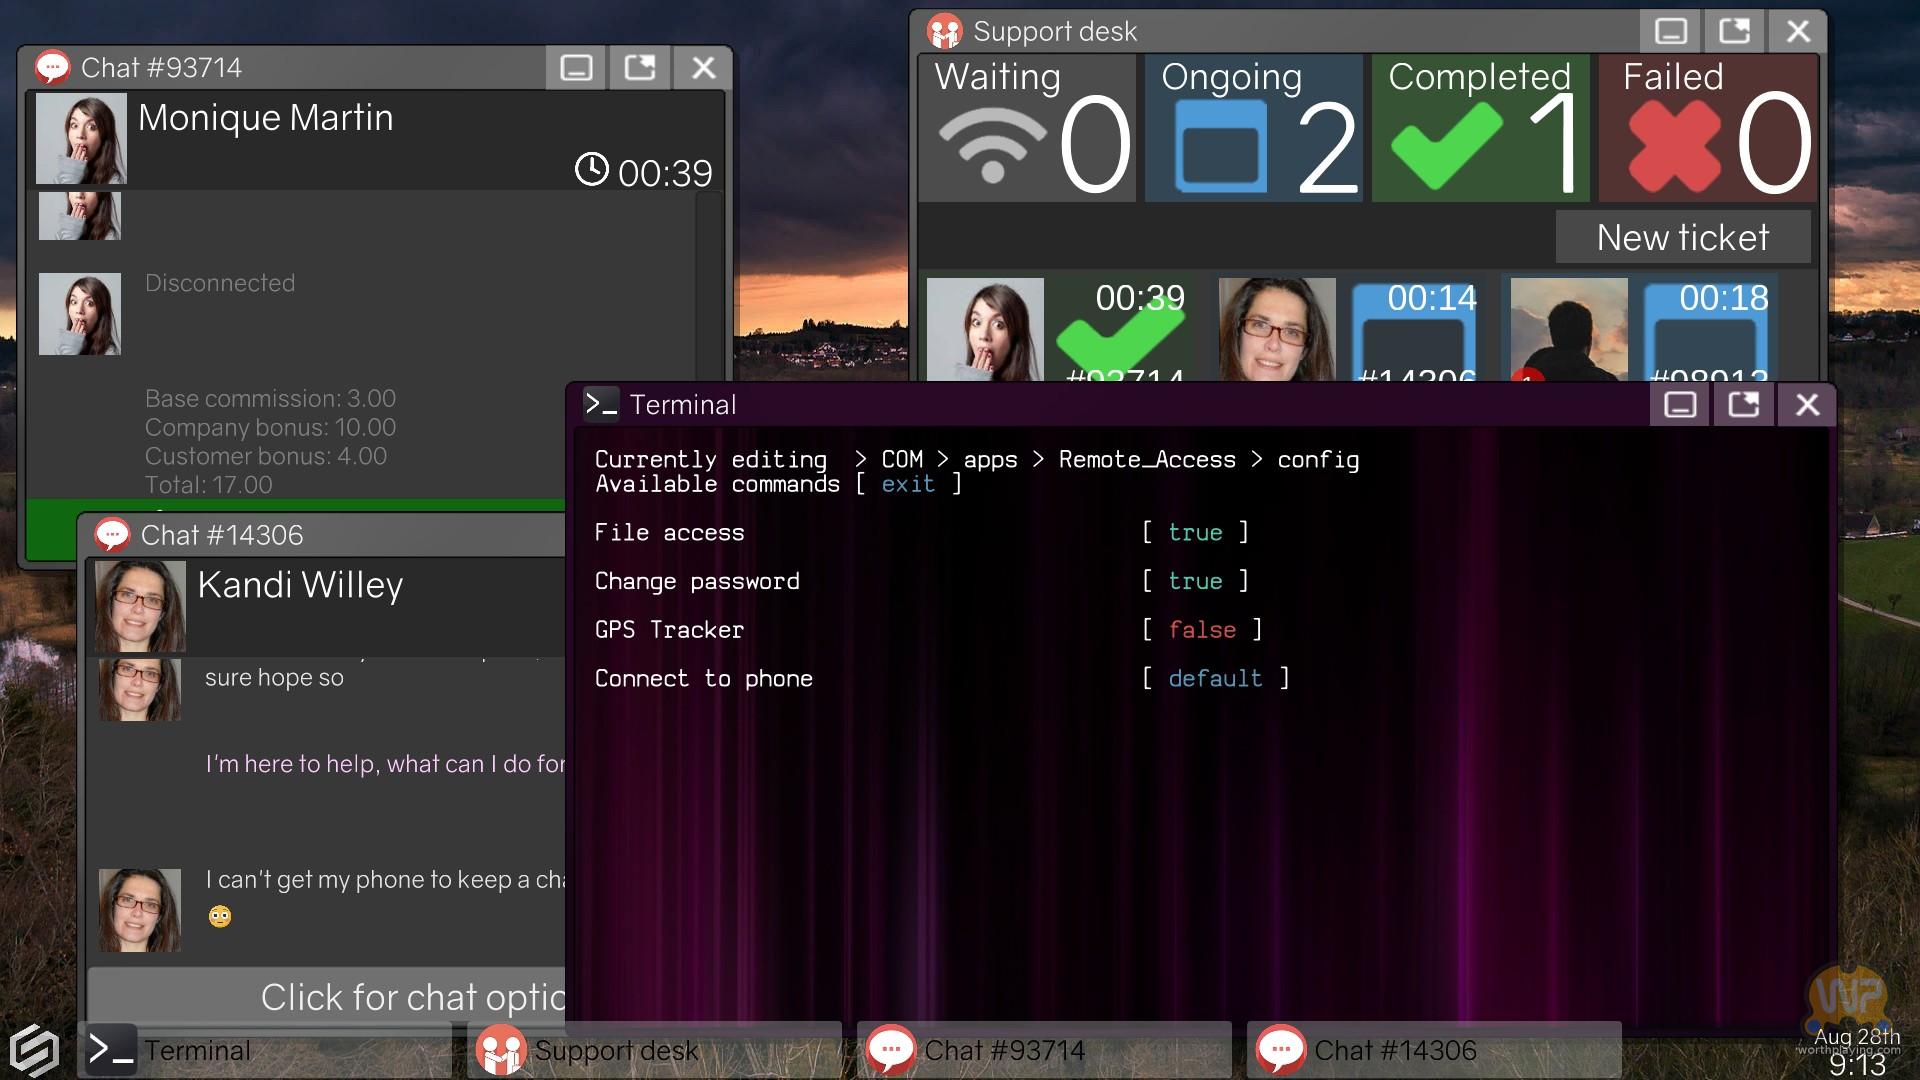The height and width of the screenshot is (1080, 1920).
Task: Click the New ticket button
Action: [x=1682, y=238]
